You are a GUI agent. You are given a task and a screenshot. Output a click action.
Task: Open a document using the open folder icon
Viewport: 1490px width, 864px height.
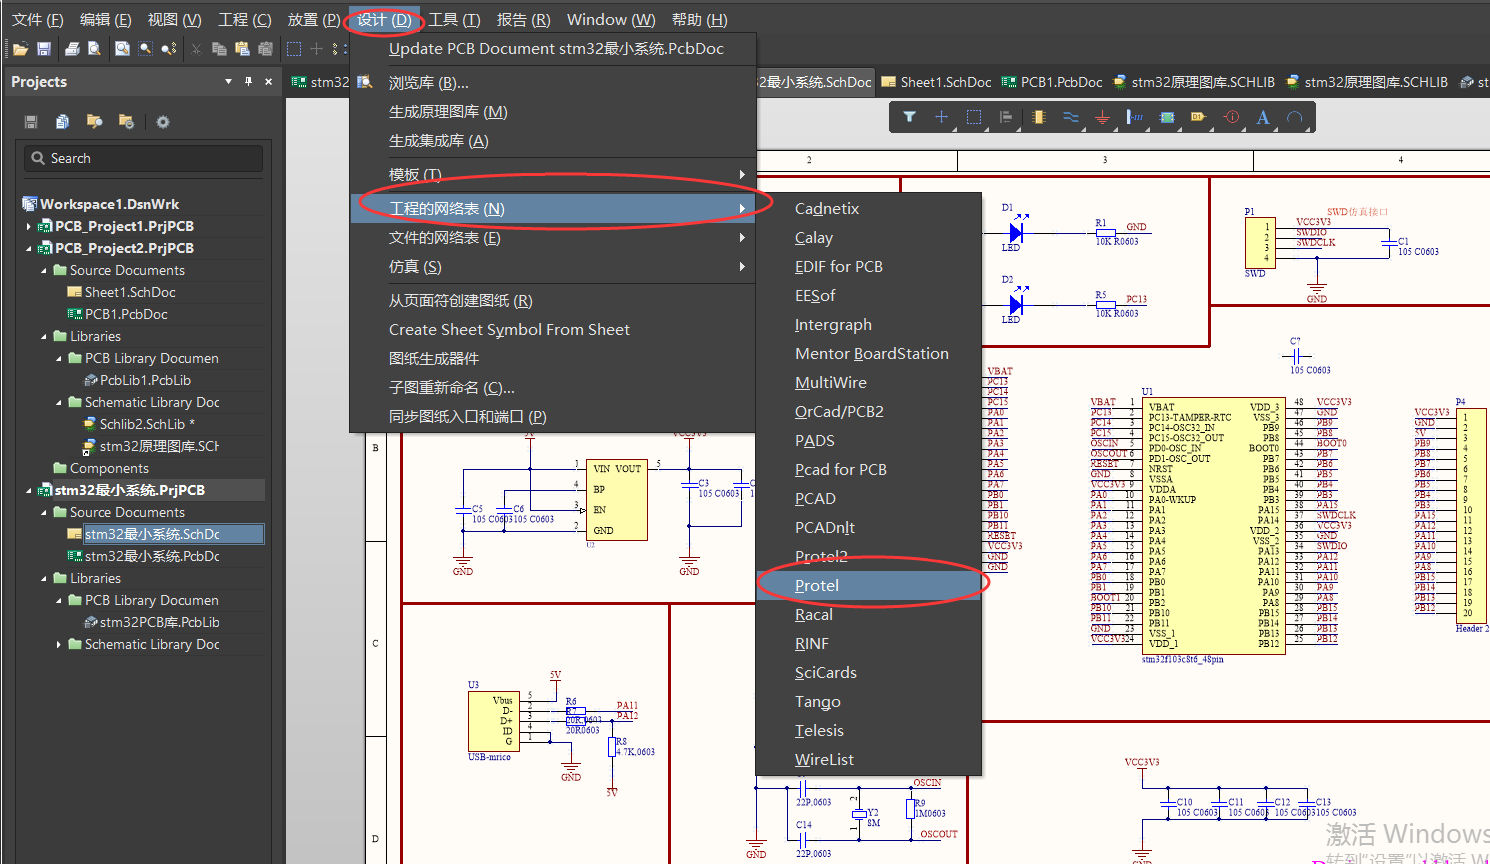pyautogui.click(x=20, y=48)
